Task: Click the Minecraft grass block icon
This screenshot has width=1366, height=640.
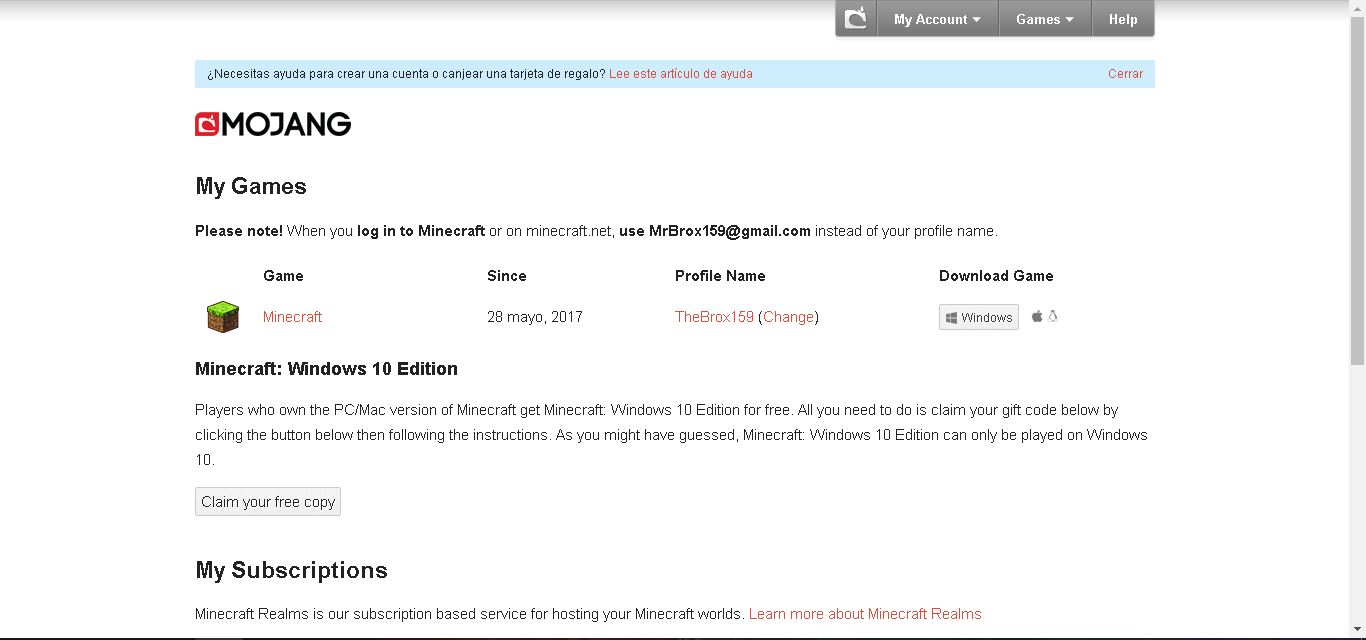Action: pyautogui.click(x=223, y=317)
